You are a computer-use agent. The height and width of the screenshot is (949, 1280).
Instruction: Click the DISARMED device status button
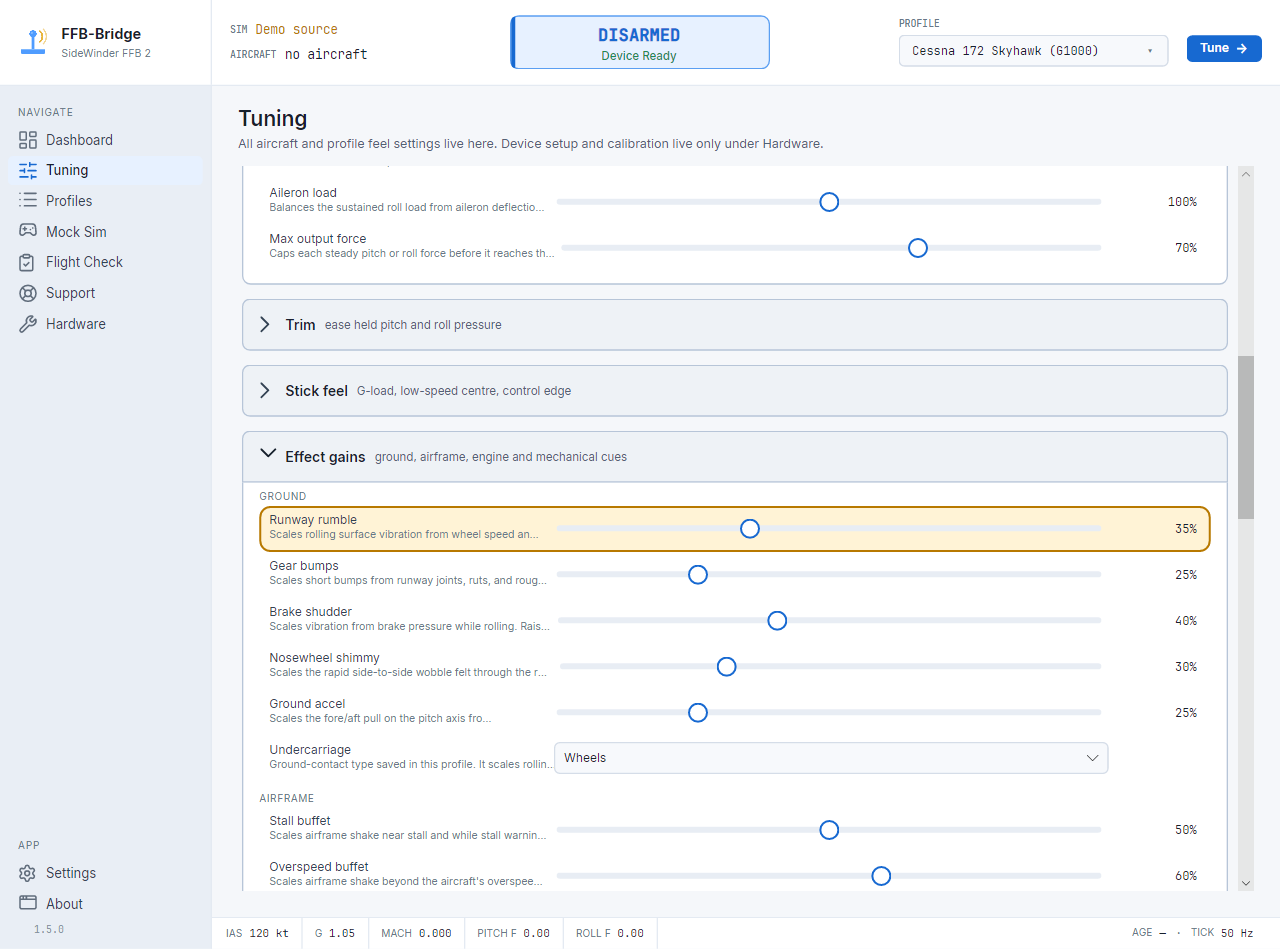tap(640, 42)
